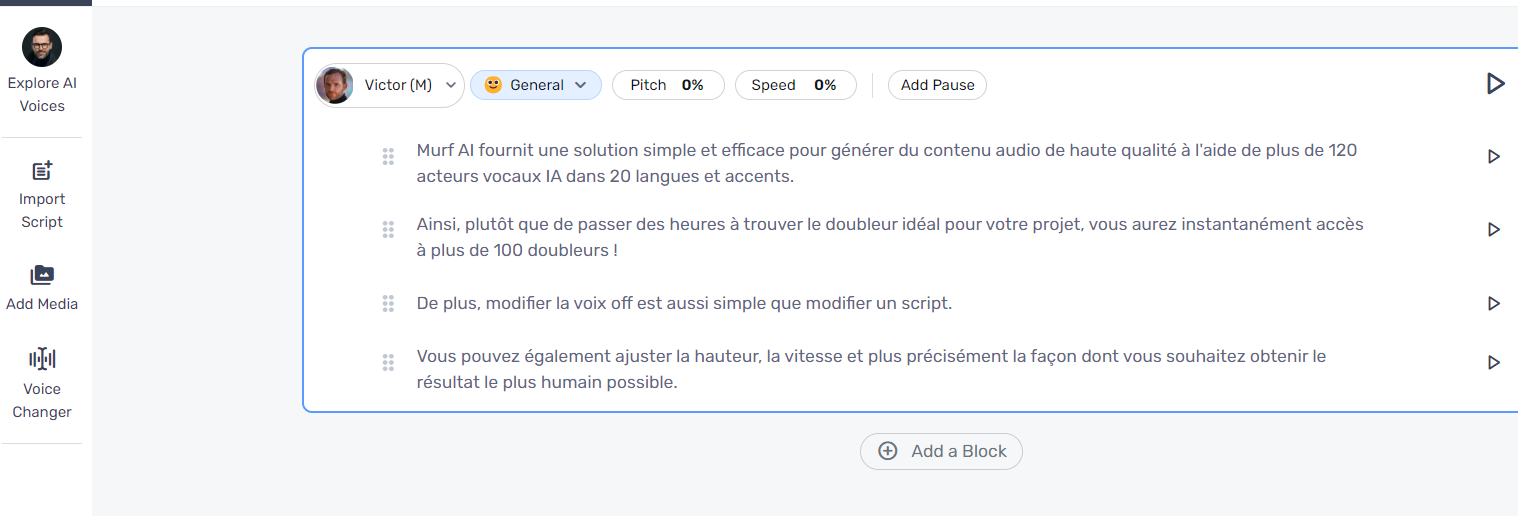Expand the Victor (M) voice dropdown
The image size is (1518, 516).
point(389,85)
